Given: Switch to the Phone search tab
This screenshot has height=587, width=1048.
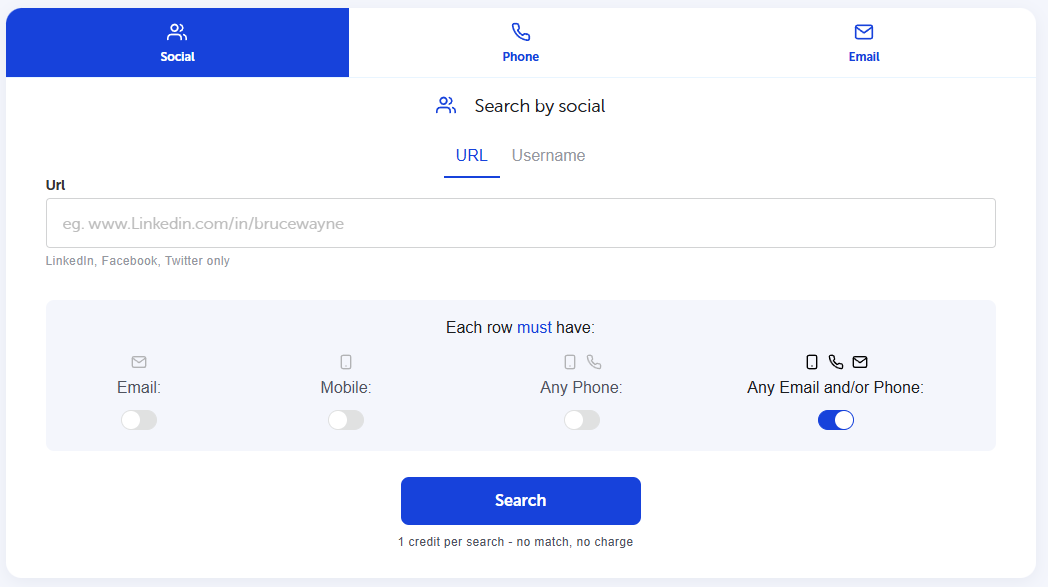Looking at the screenshot, I should [521, 43].
